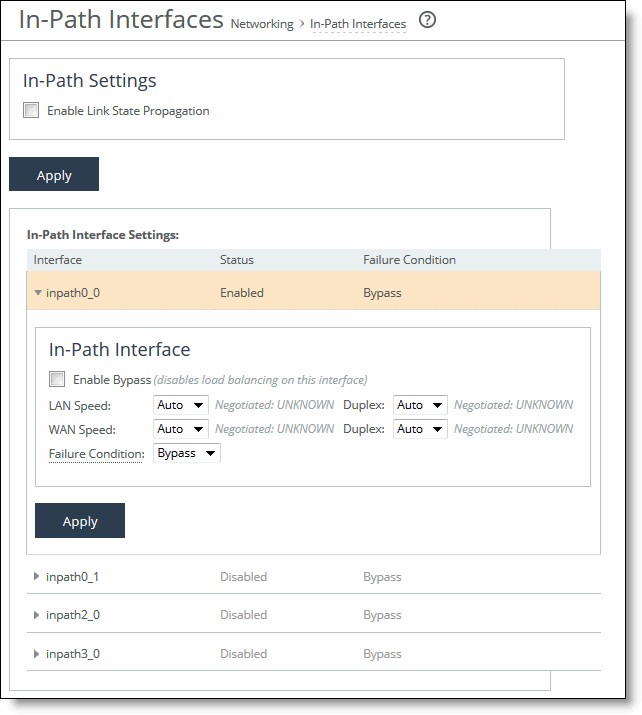Image resolution: width=642 pixels, height=715 pixels.
Task: Click Apply inside inpath0_0 interface panel
Action: pos(80,521)
